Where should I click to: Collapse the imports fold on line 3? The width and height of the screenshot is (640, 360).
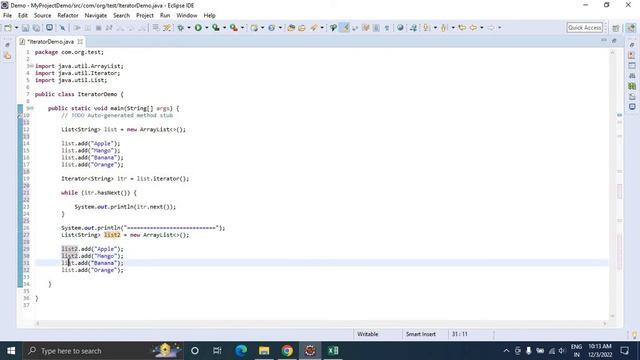(x=31, y=66)
